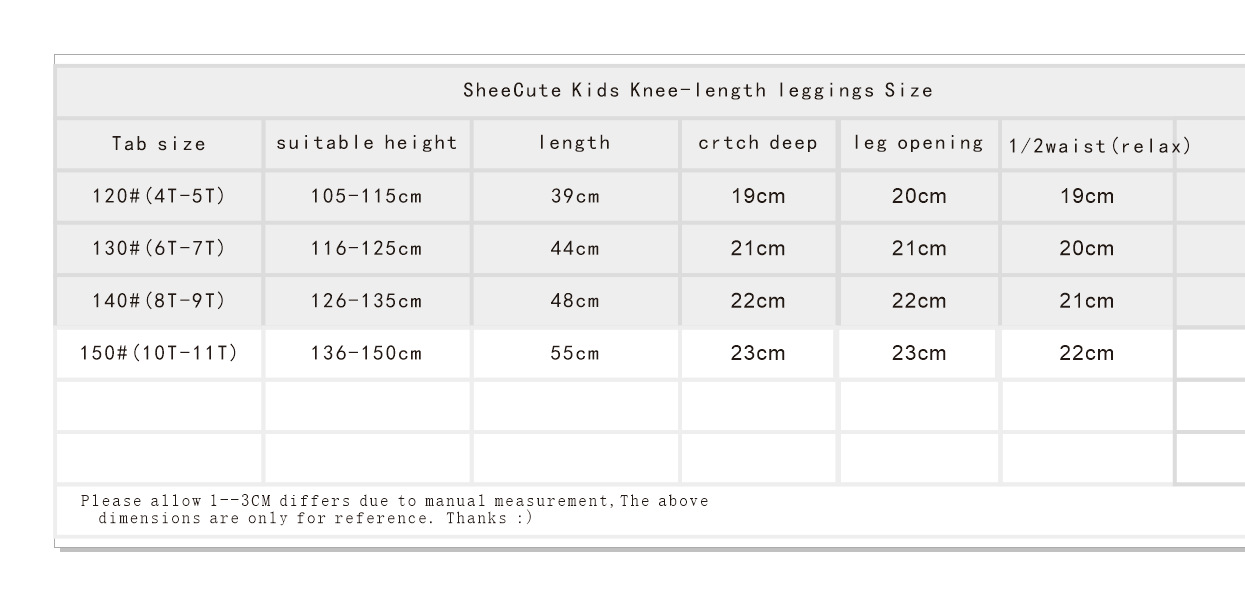The image size is (1245, 595).
Task: Select the 140#(8T-9T) size cell
Action: pos(159,301)
